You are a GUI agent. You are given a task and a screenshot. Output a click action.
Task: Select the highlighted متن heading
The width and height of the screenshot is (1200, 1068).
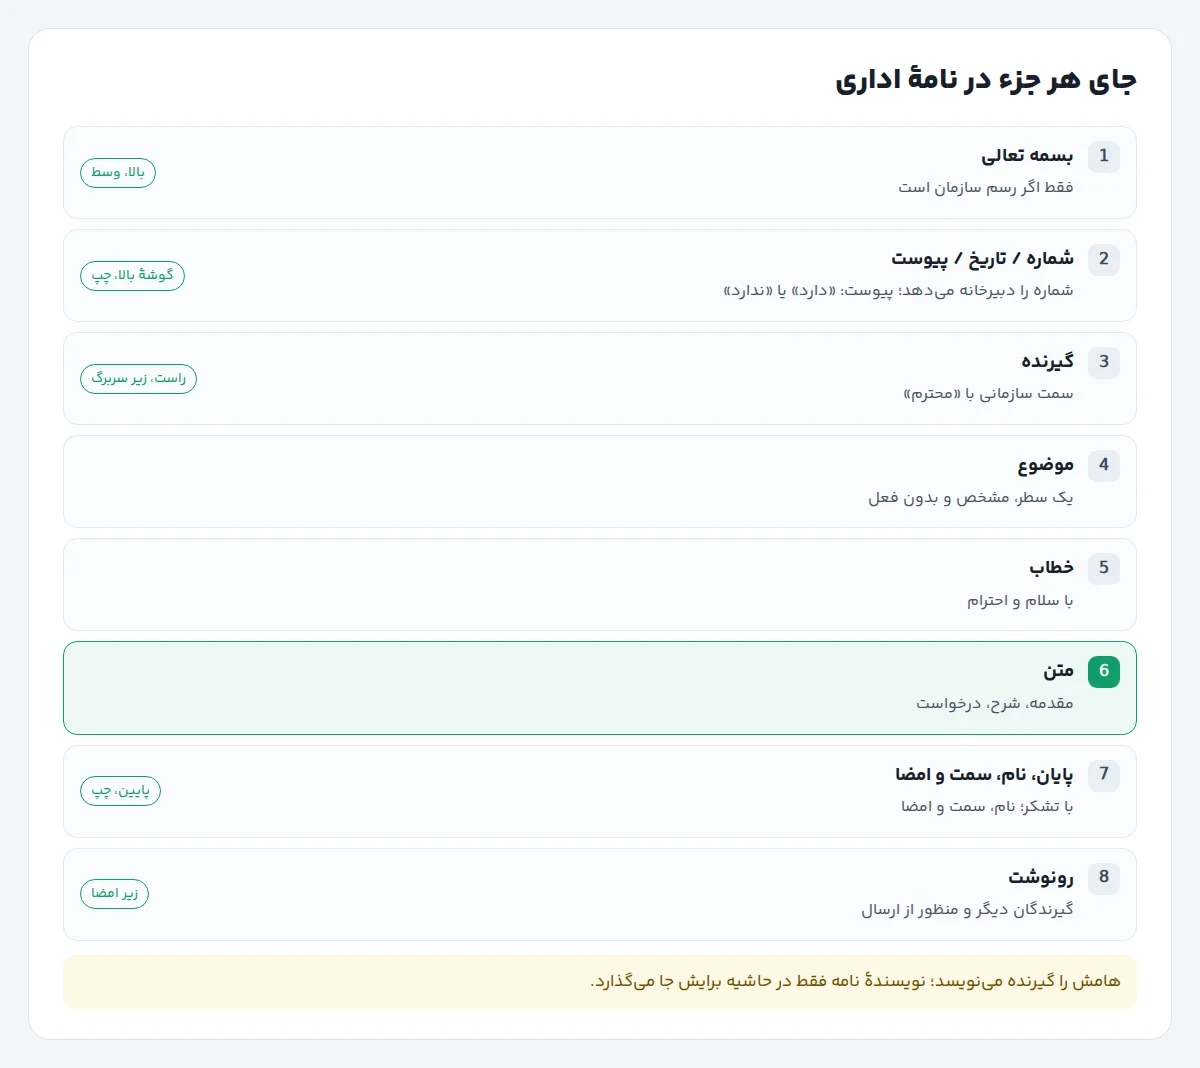(x=1058, y=671)
